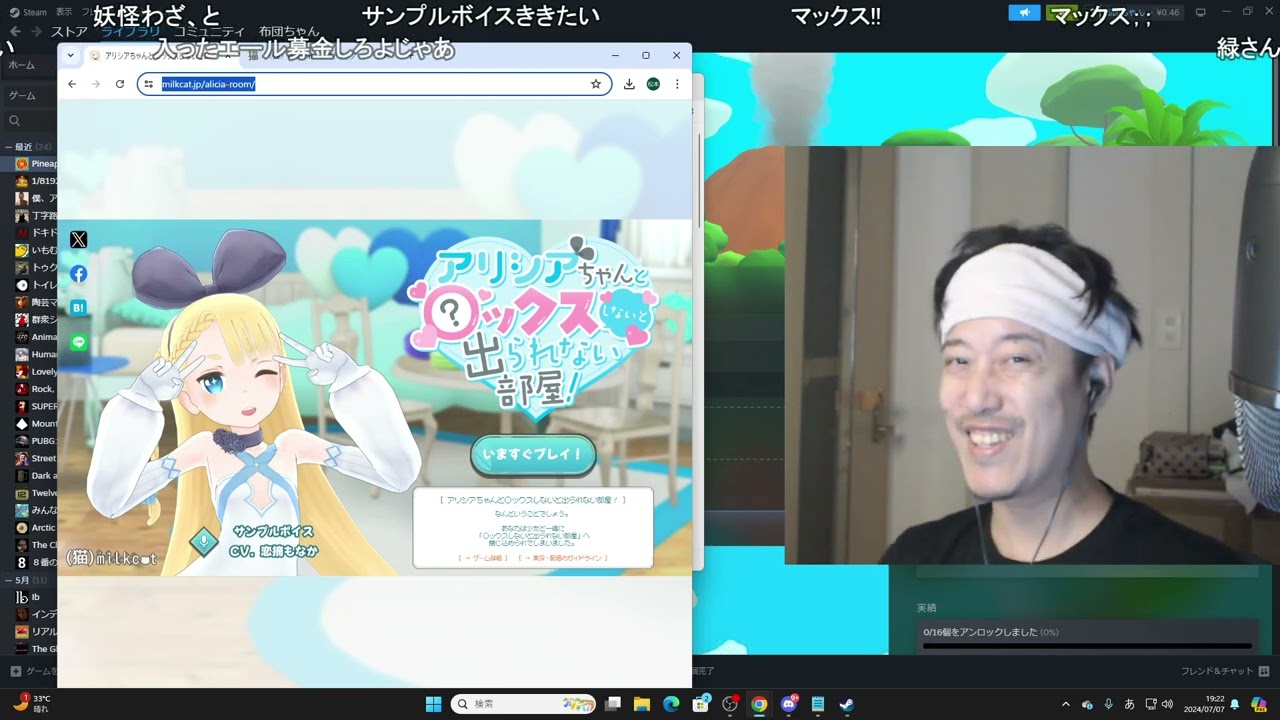
Task: Select the アリシアちゃん browser tab
Action: click(x=160, y=56)
